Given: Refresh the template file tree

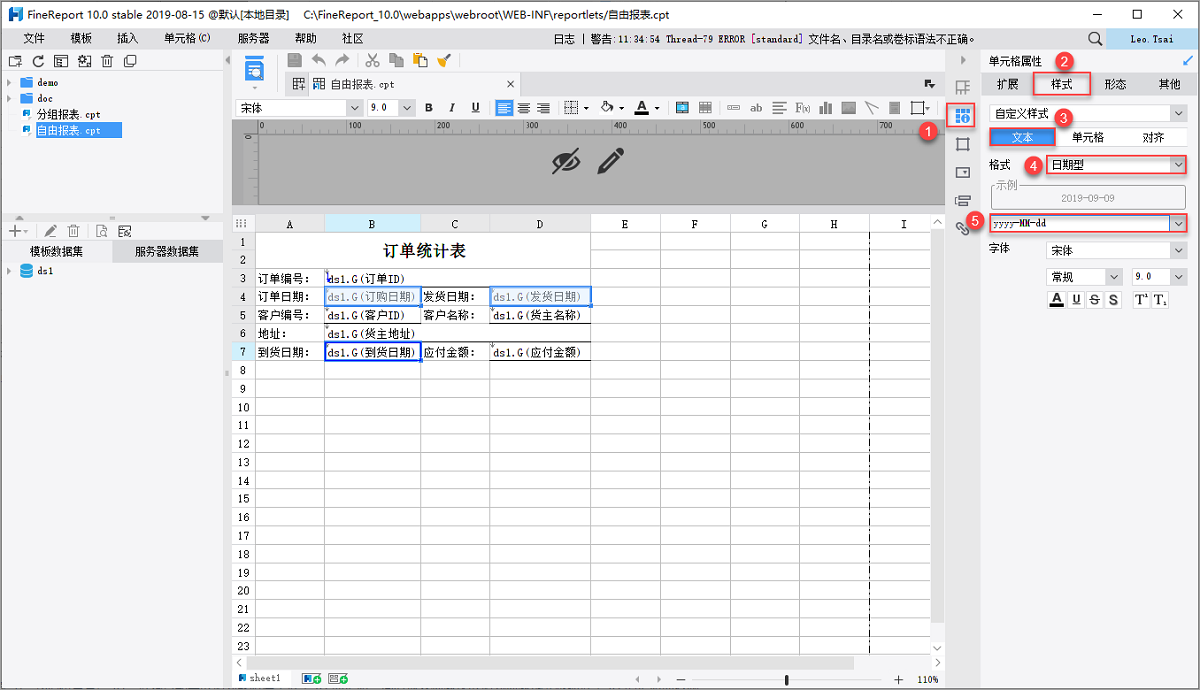Looking at the screenshot, I should coord(39,61).
